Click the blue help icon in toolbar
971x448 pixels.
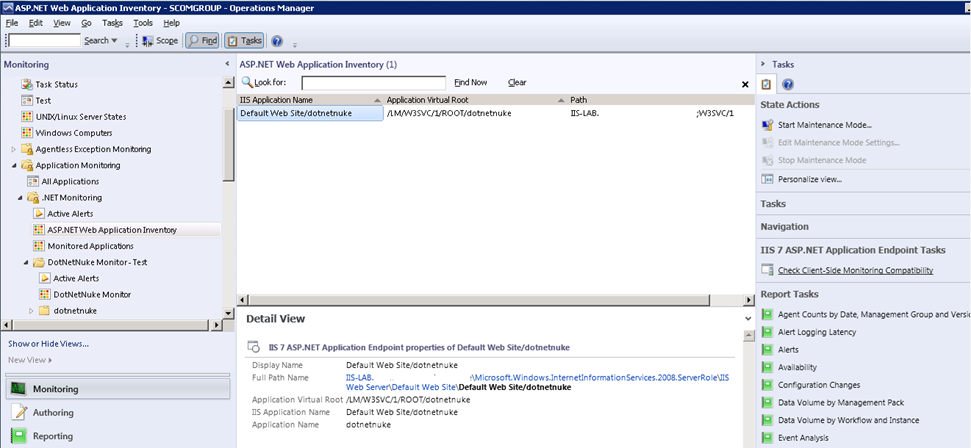[277, 41]
